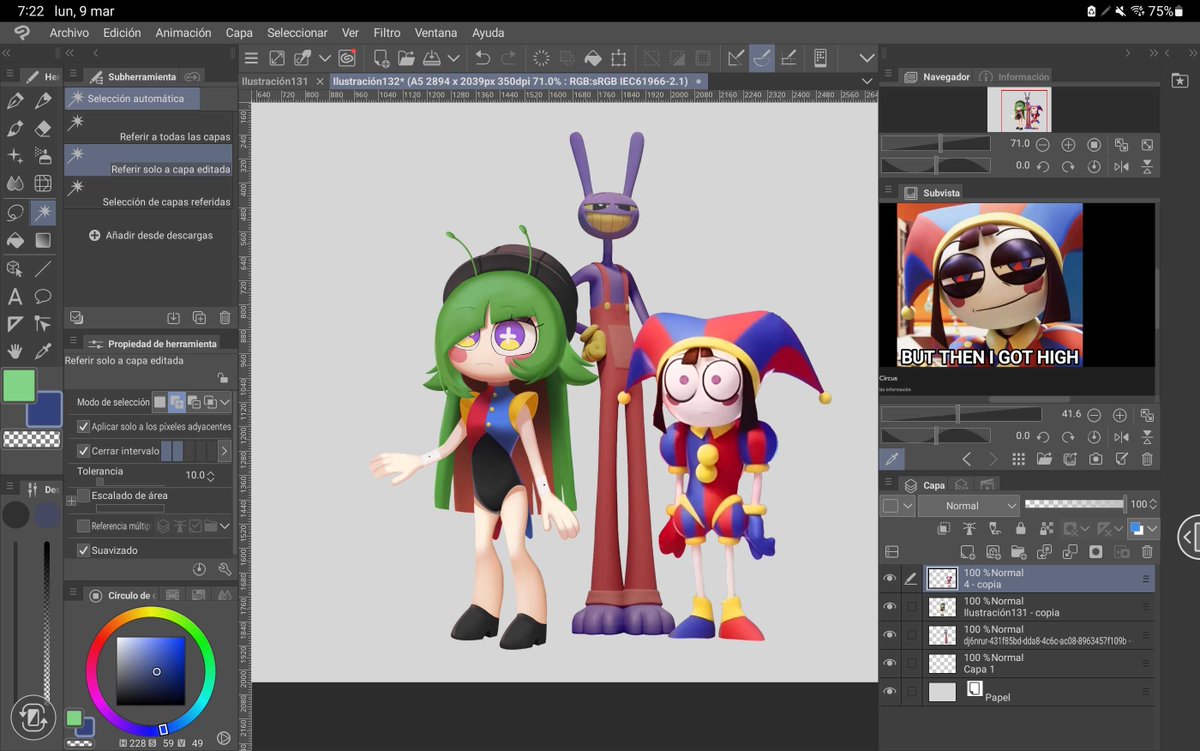Select the Eyedropper tool in toolbox
The image size is (1200, 751).
tap(43, 351)
